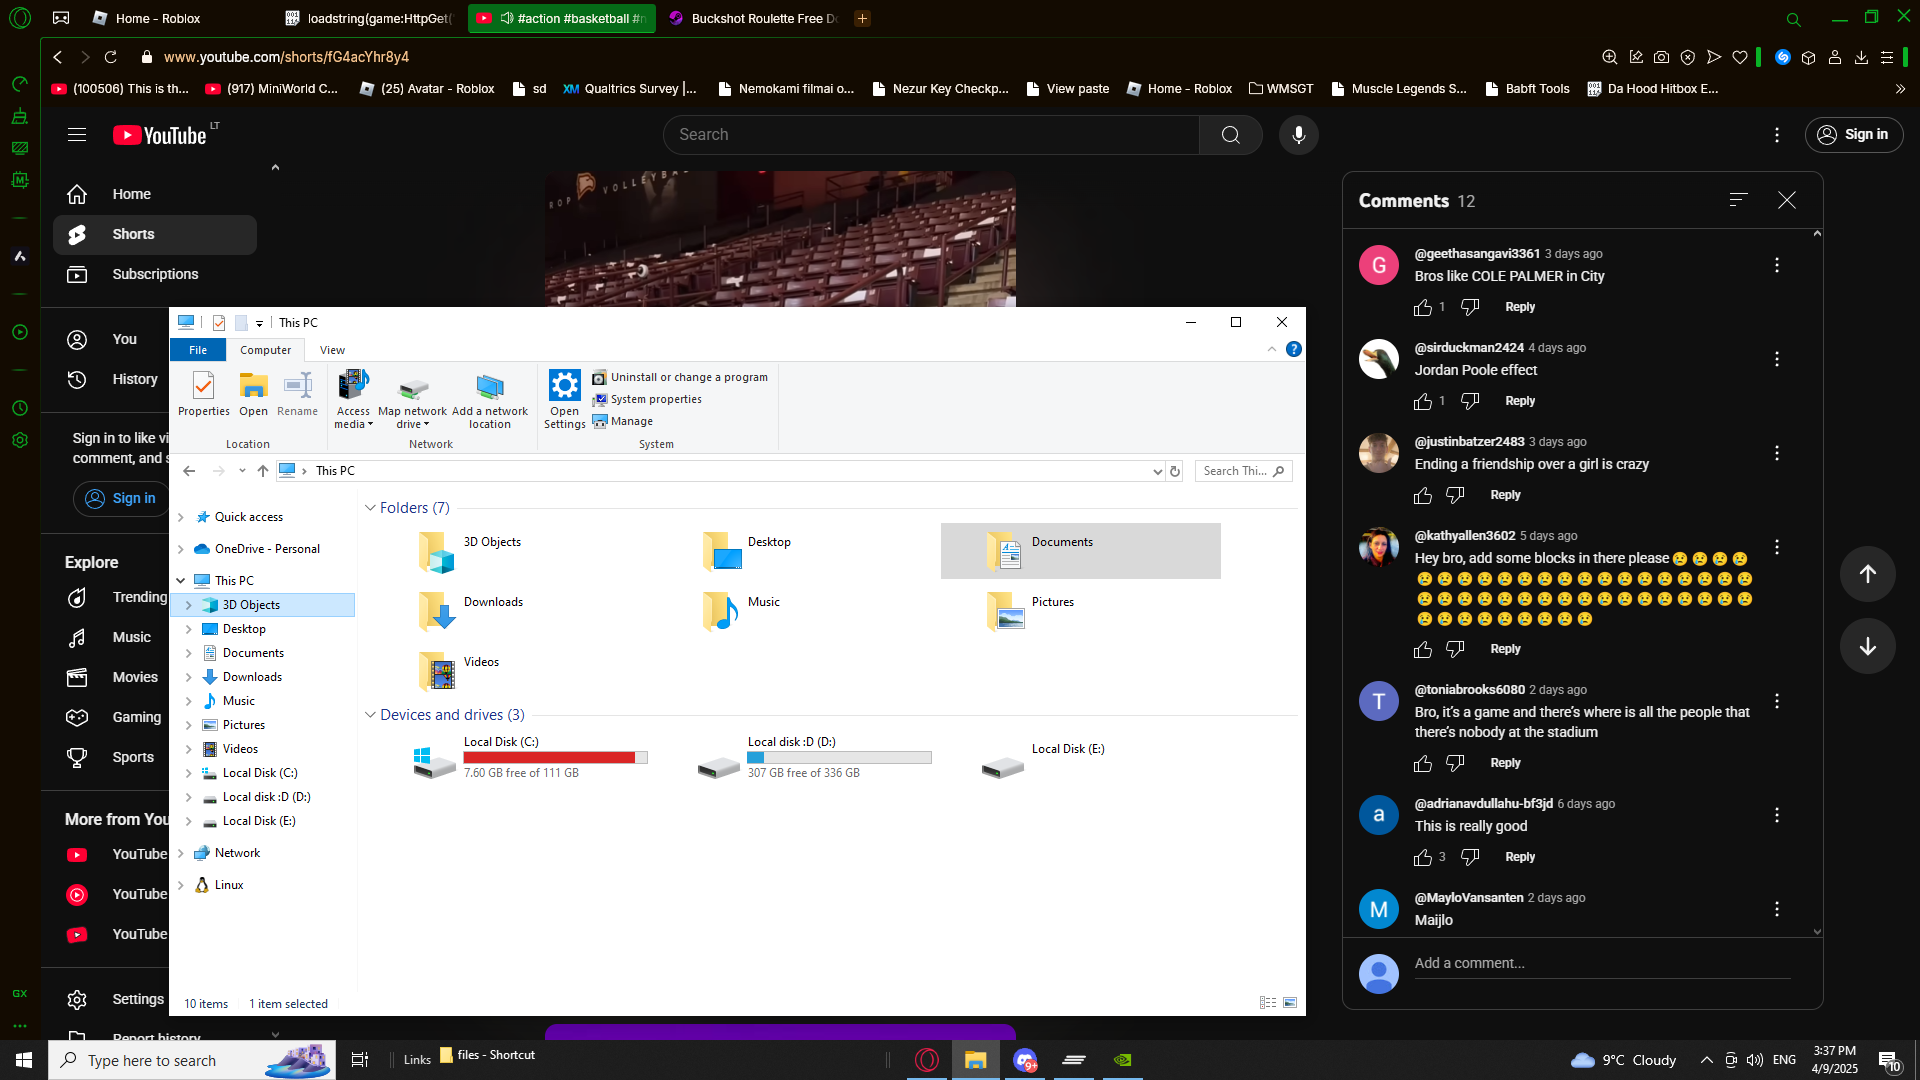Image resolution: width=1920 pixels, height=1080 pixels.
Task: Open Shorts in YouTube sidebar
Action: tap(155, 234)
